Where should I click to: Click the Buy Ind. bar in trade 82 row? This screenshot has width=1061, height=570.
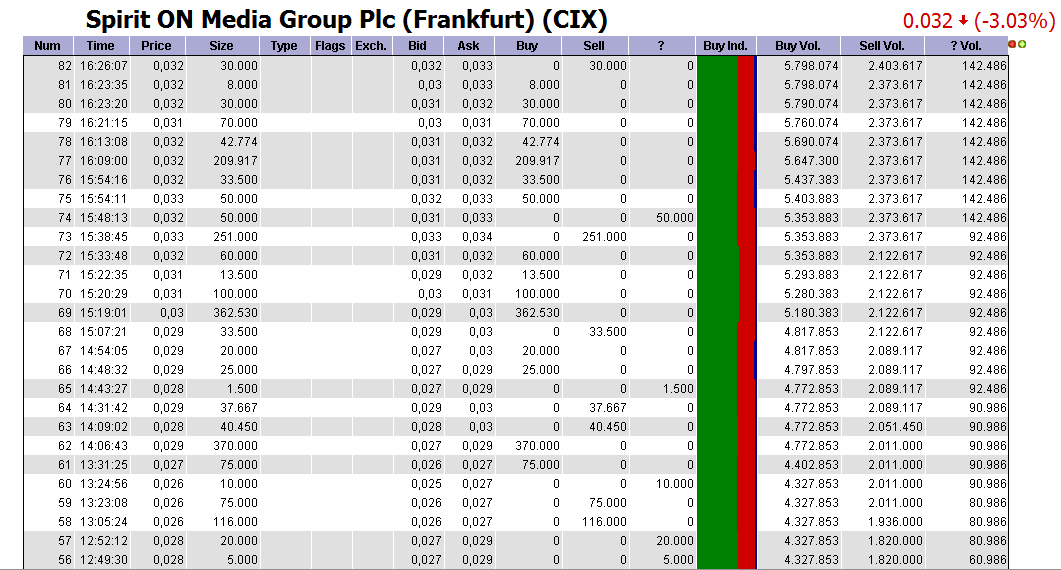pyautogui.click(x=725, y=66)
